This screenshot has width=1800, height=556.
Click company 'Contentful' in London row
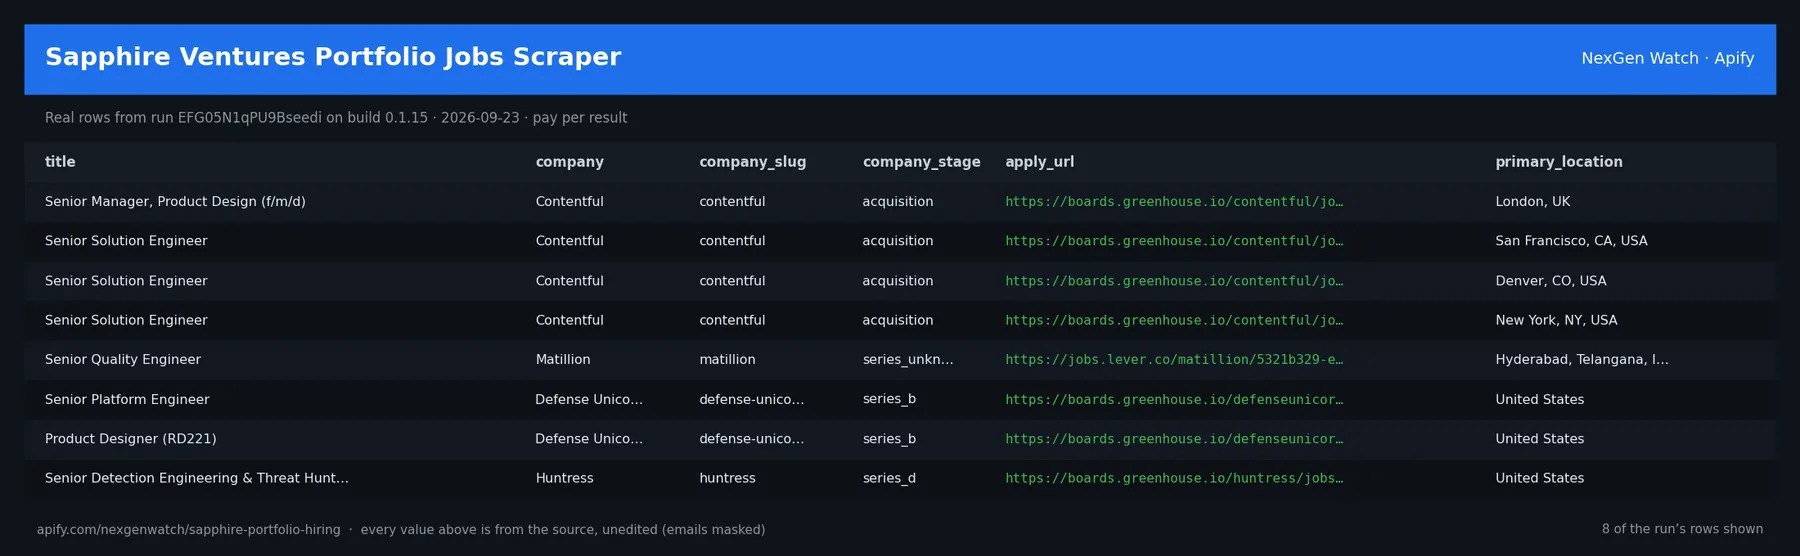pyautogui.click(x=569, y=202)
